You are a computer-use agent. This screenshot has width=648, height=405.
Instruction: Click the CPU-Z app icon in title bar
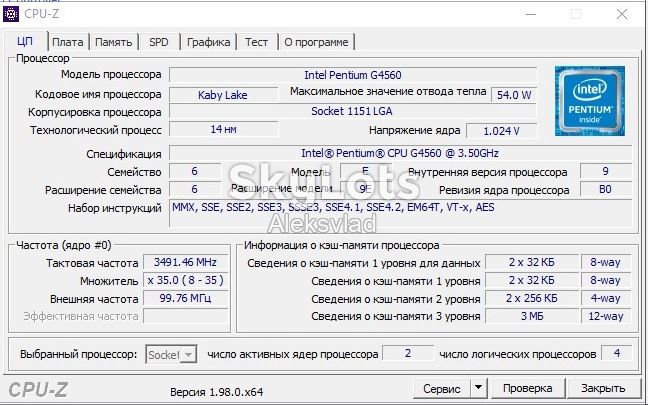pos(11,14)
